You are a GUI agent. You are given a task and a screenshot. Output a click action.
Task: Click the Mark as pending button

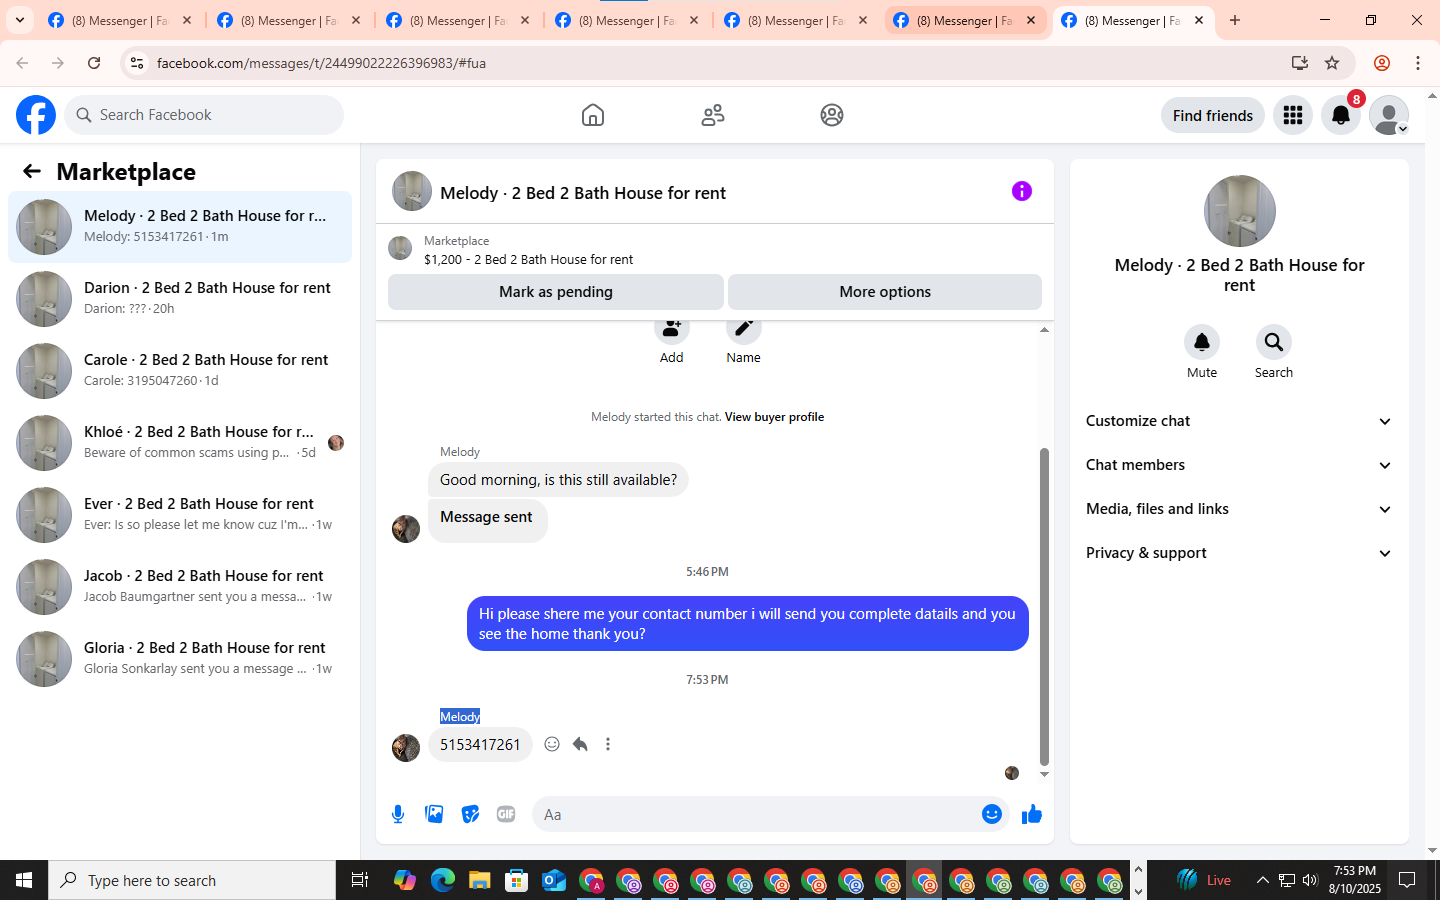[x=556, y=292]
